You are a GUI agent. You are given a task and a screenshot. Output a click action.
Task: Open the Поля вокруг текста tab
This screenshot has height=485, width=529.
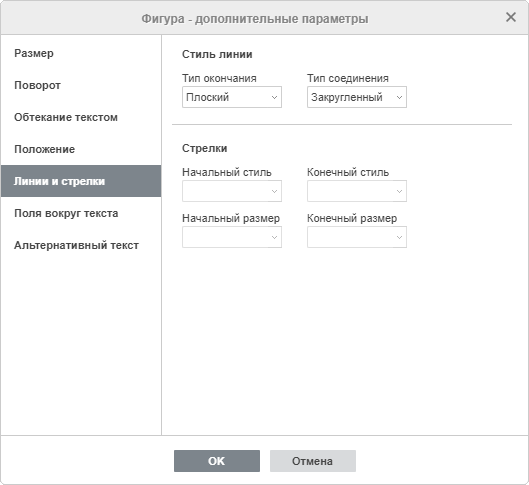pos(81,213)
